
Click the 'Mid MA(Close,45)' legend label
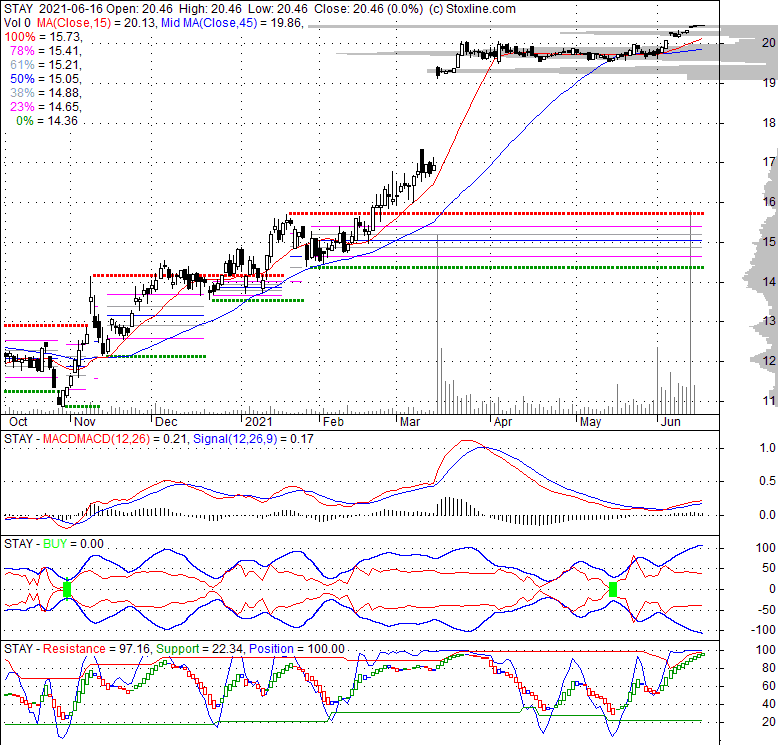pos(209,23)
